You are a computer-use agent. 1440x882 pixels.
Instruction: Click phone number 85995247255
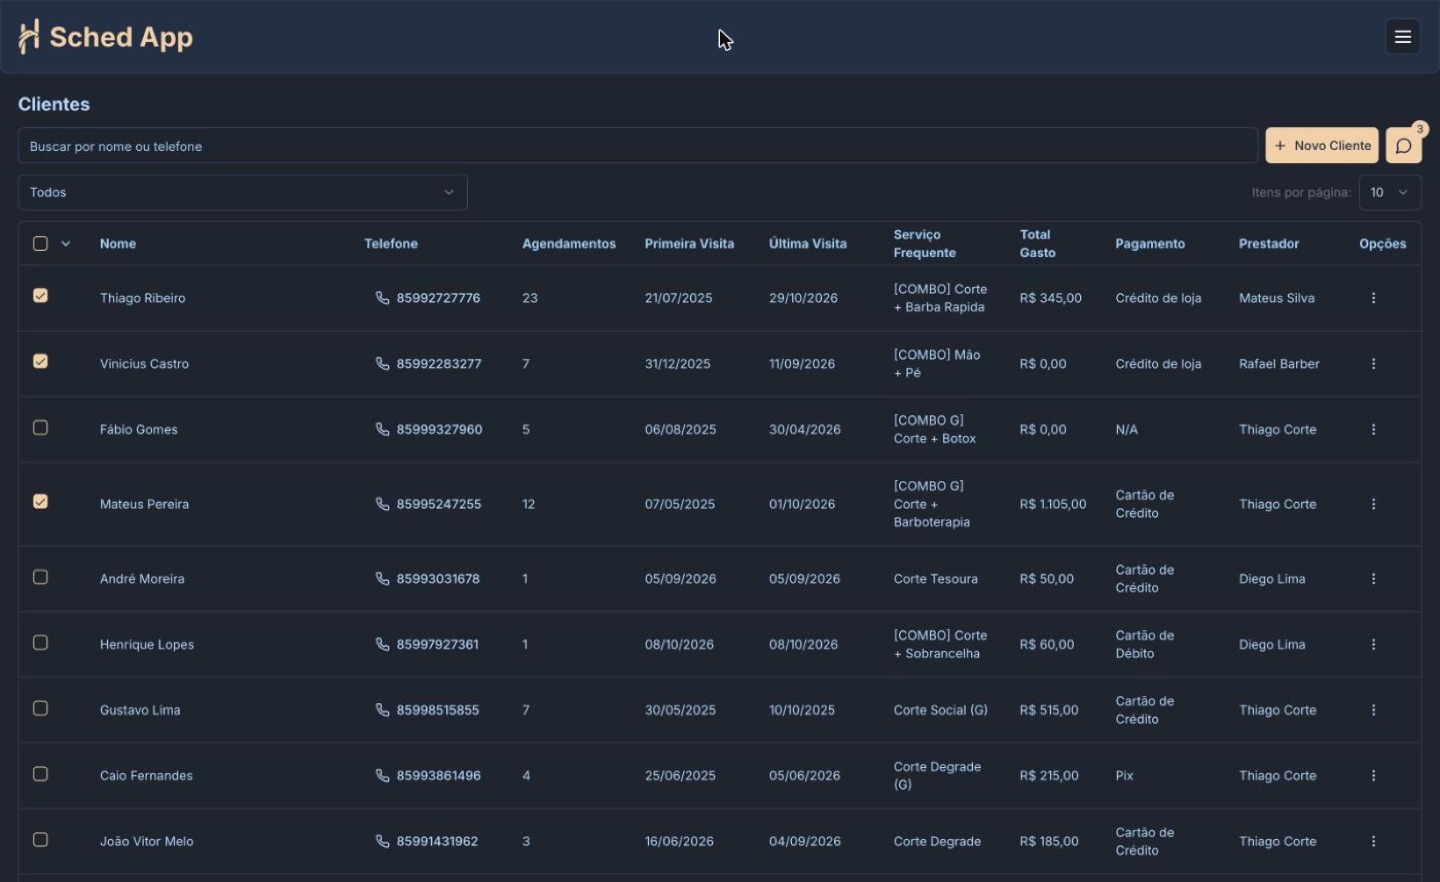pyautogui.click(x=439, y=504)
